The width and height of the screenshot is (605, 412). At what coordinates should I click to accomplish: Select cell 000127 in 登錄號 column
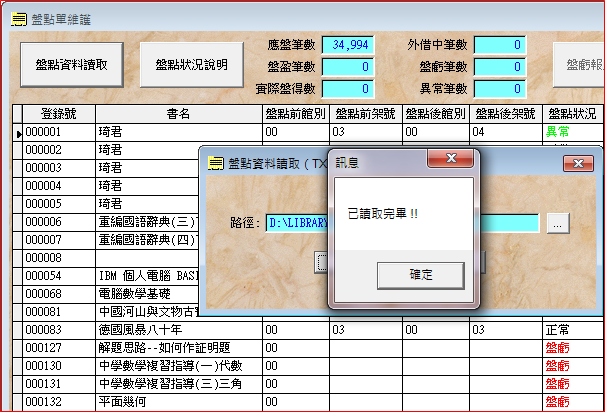pyautogui.click(x=59, y=348)
